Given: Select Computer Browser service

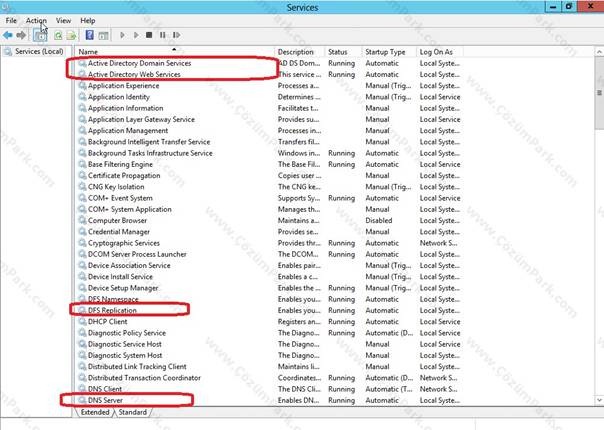Looking at the screenshot, I should pyautogui.click(x=117, y=220).
